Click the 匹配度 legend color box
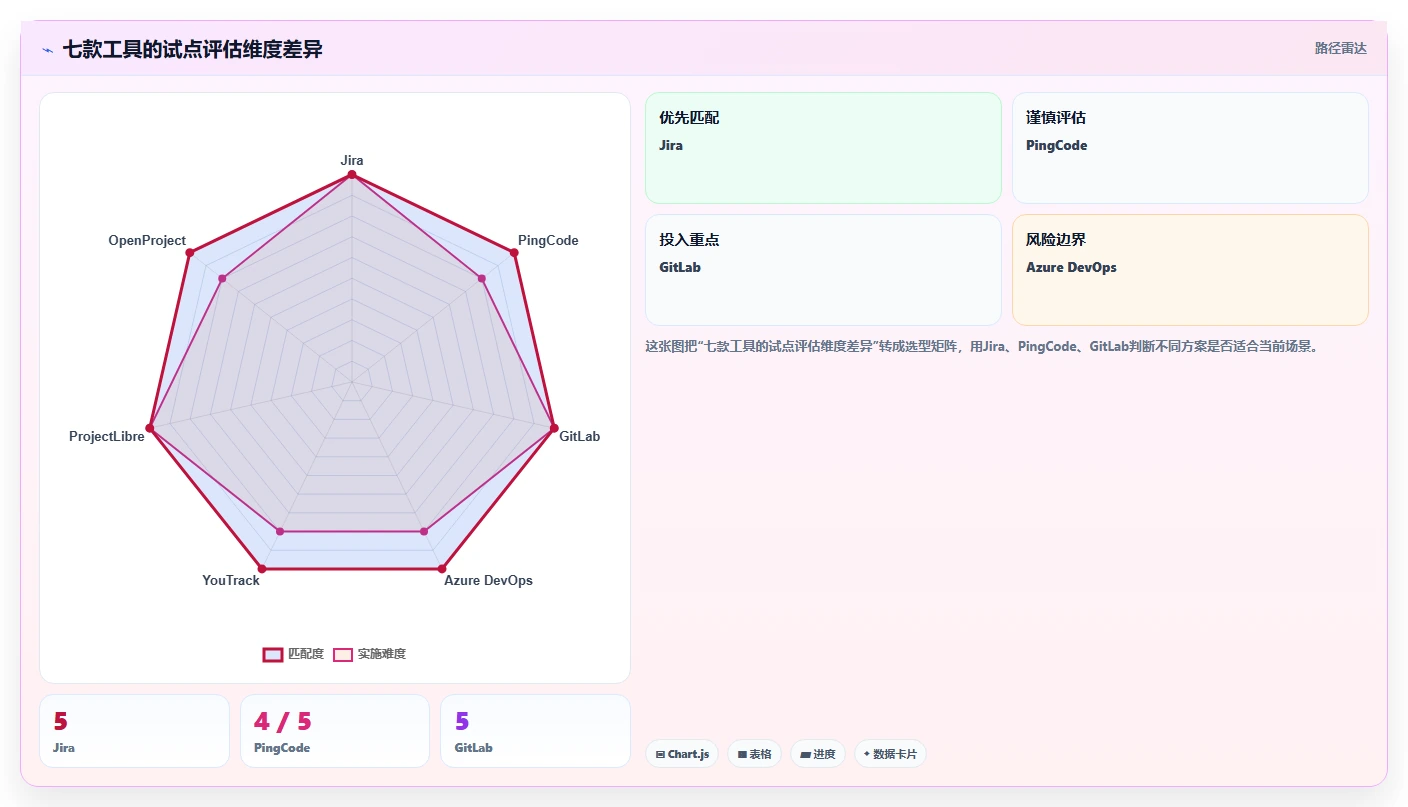The width and height of the screenshot is (1408, 807). [273, 654]
